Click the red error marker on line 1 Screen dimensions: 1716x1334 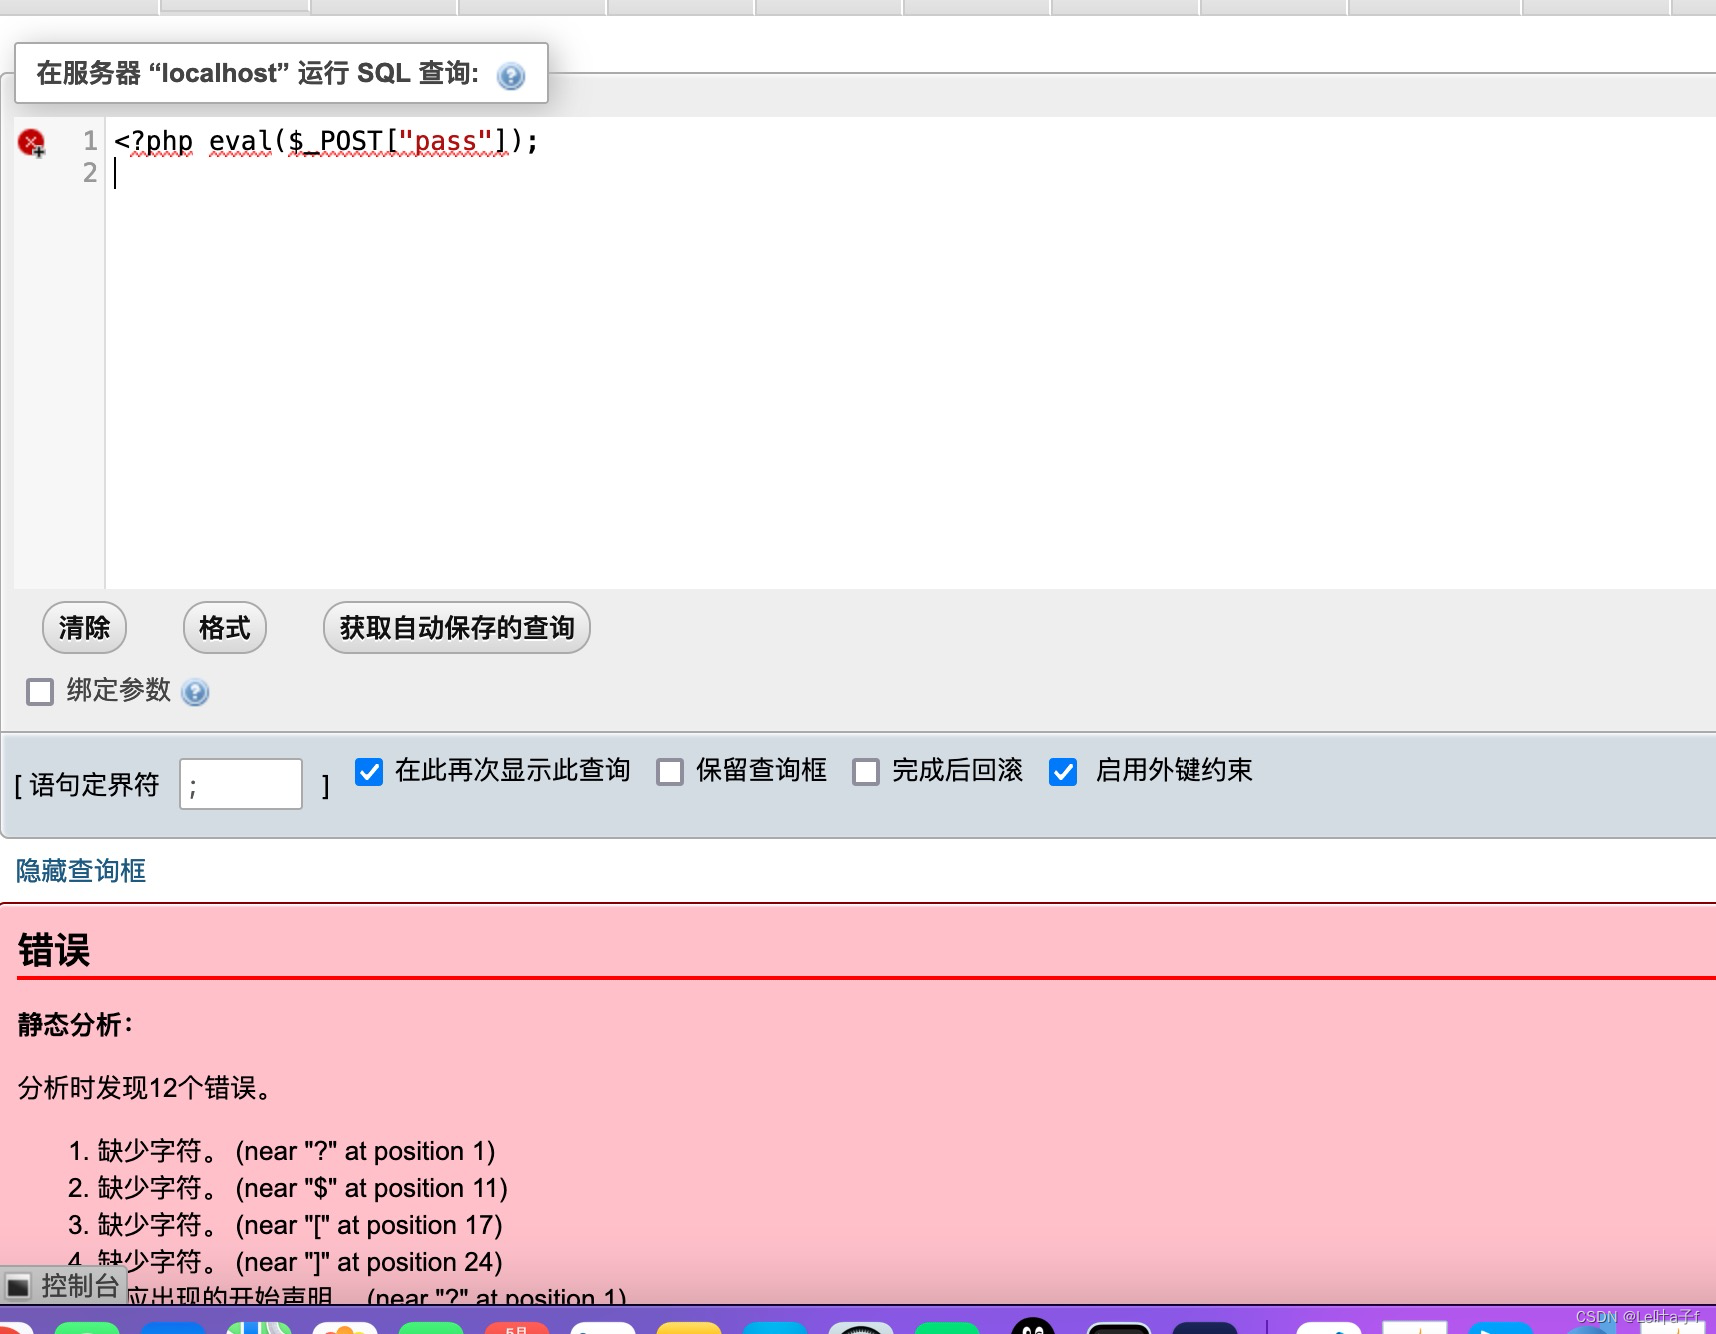point(32,143)
